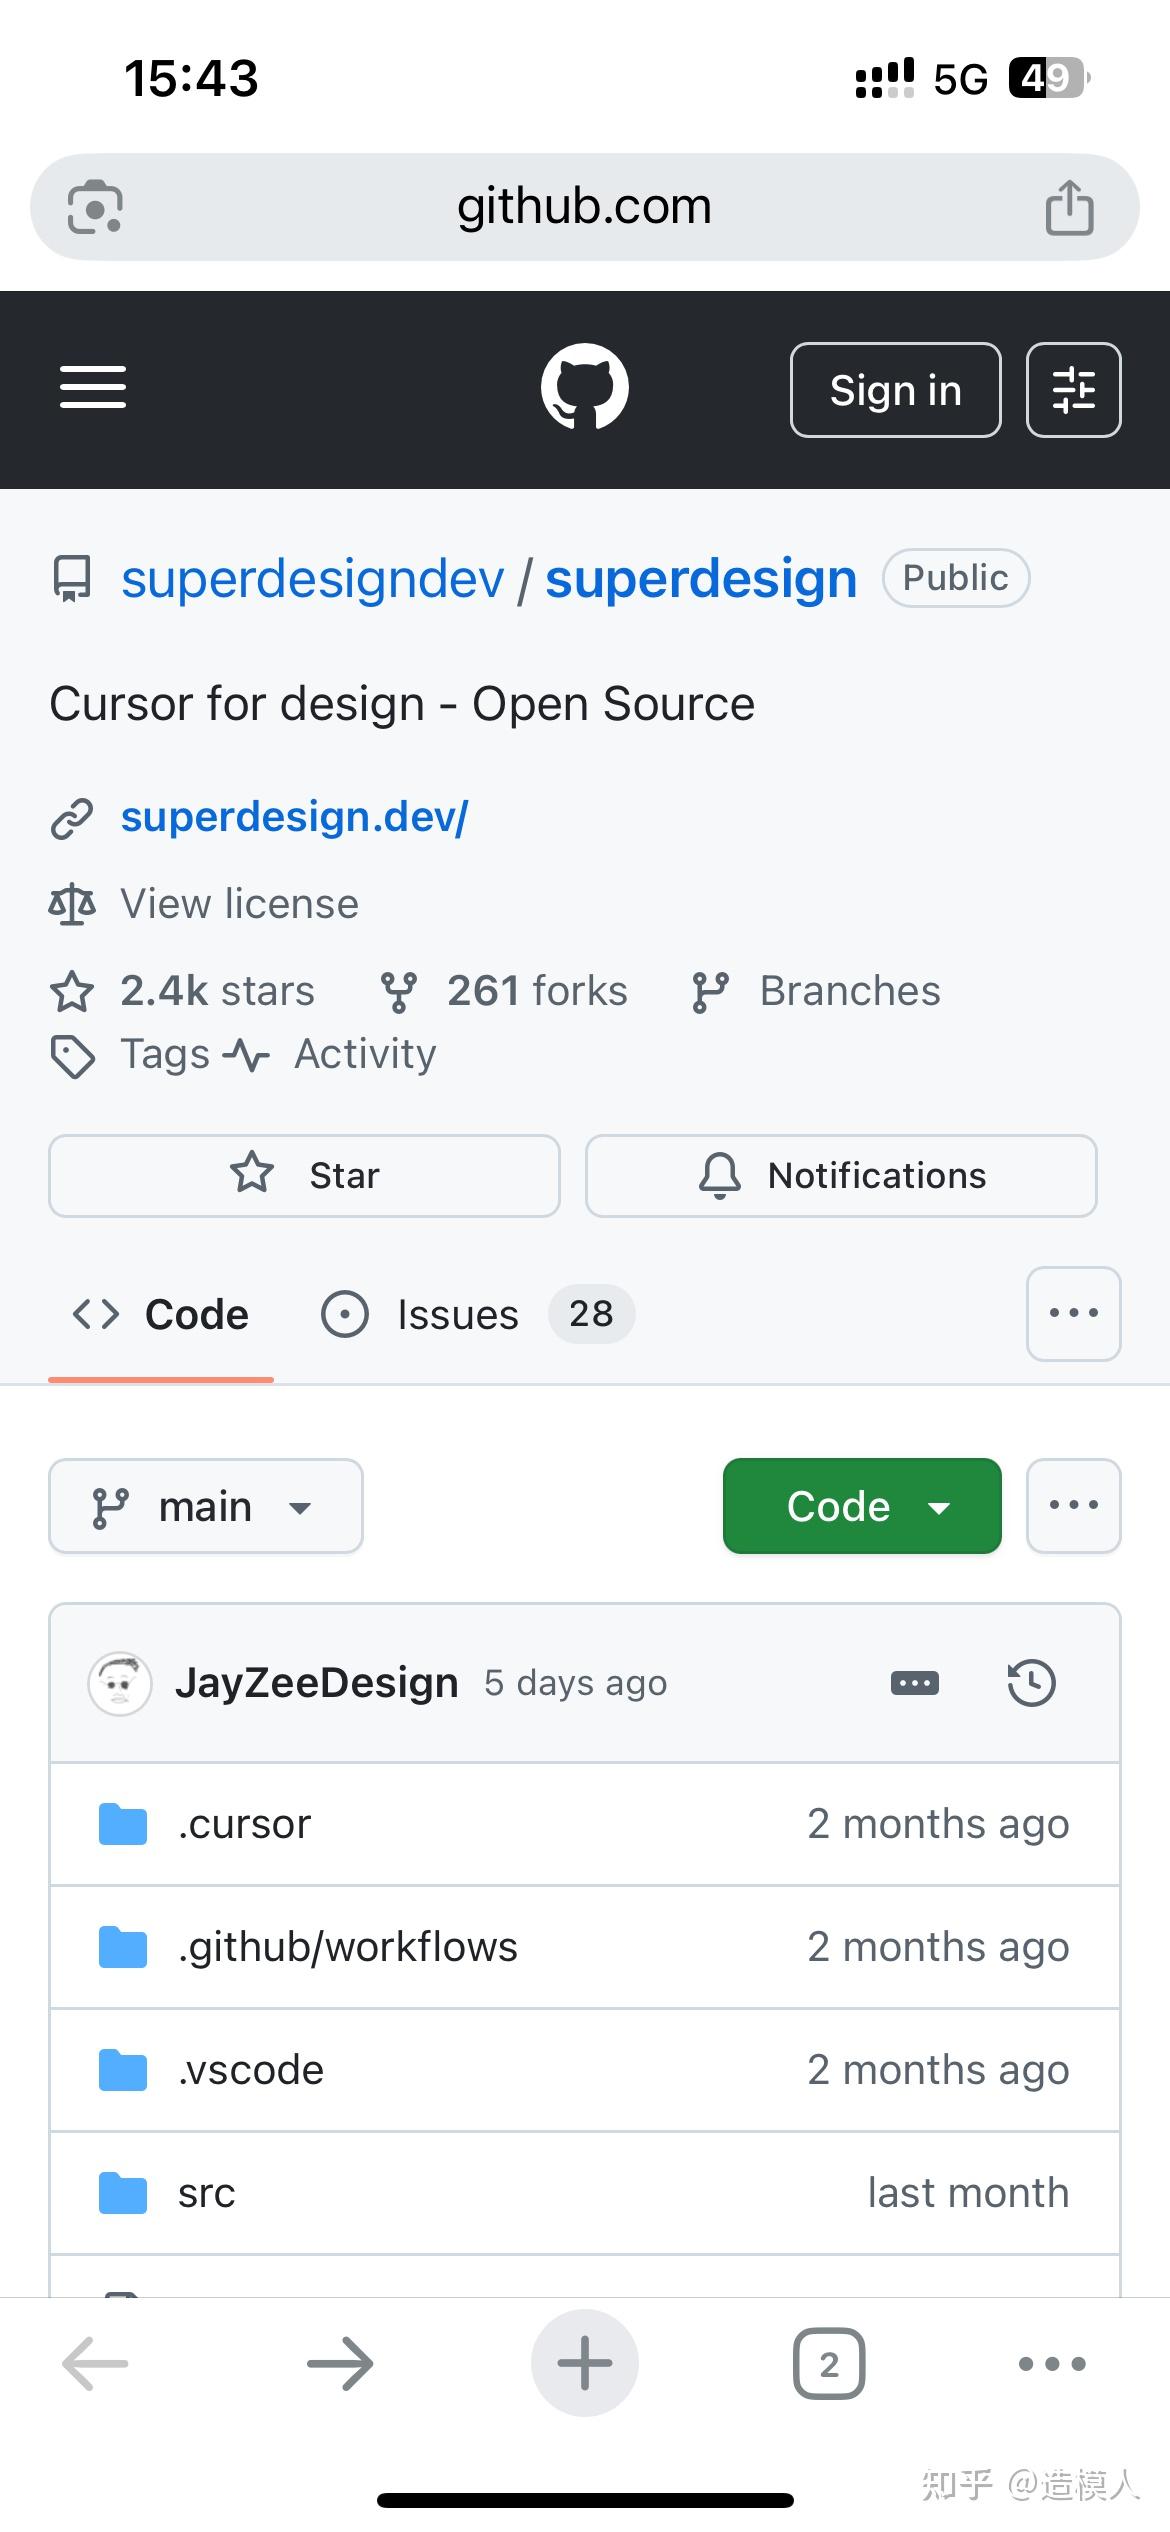Screen dimensions: 1170x2532
Task: Open the Notifications subscription options
Action: (x=841, y=1176)
